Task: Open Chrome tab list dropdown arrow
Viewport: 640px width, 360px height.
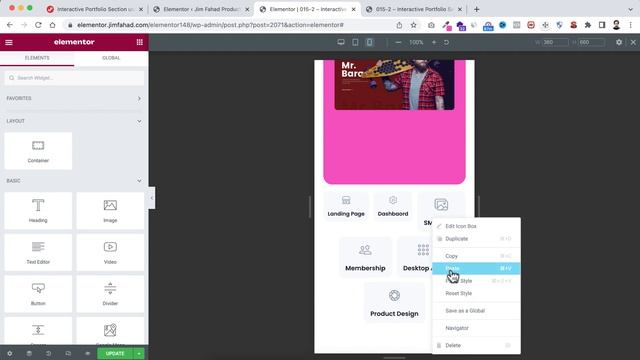Action: [x=631, y=9]
